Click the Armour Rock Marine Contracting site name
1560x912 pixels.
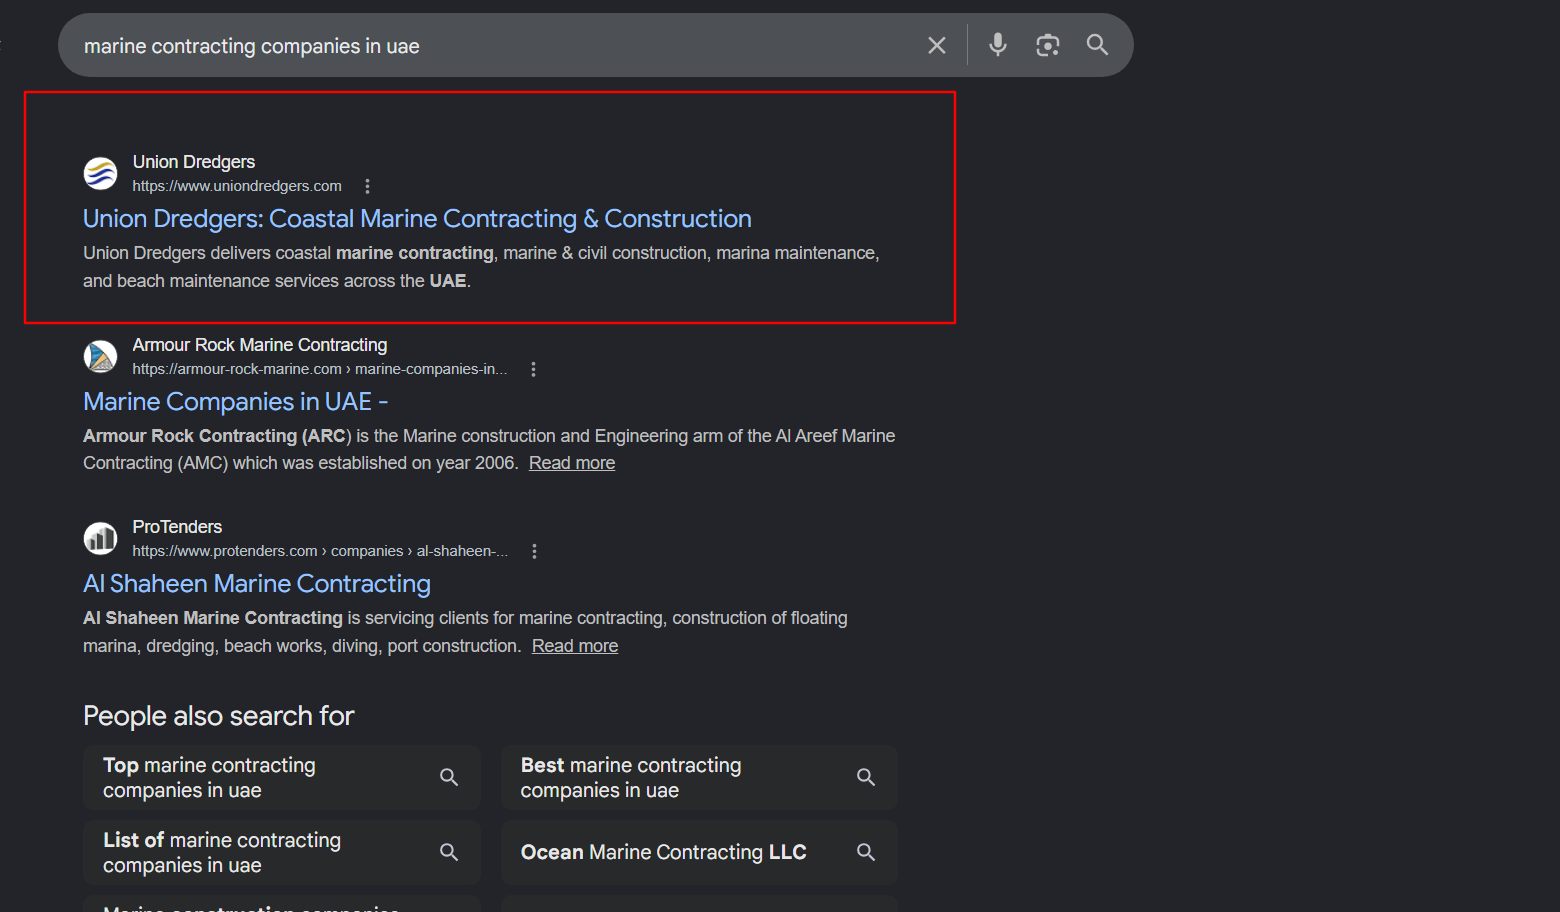coord(260,345)
